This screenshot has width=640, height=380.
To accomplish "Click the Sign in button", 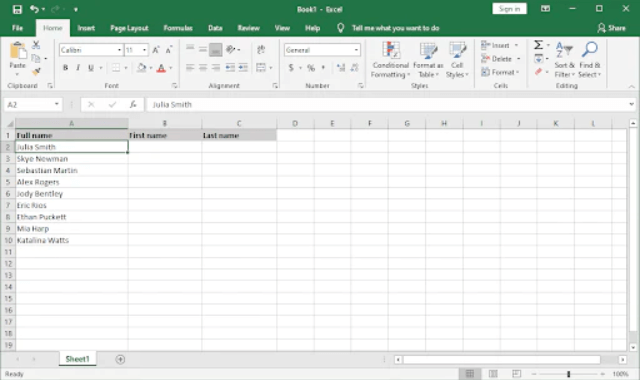I will pos(509,9).
